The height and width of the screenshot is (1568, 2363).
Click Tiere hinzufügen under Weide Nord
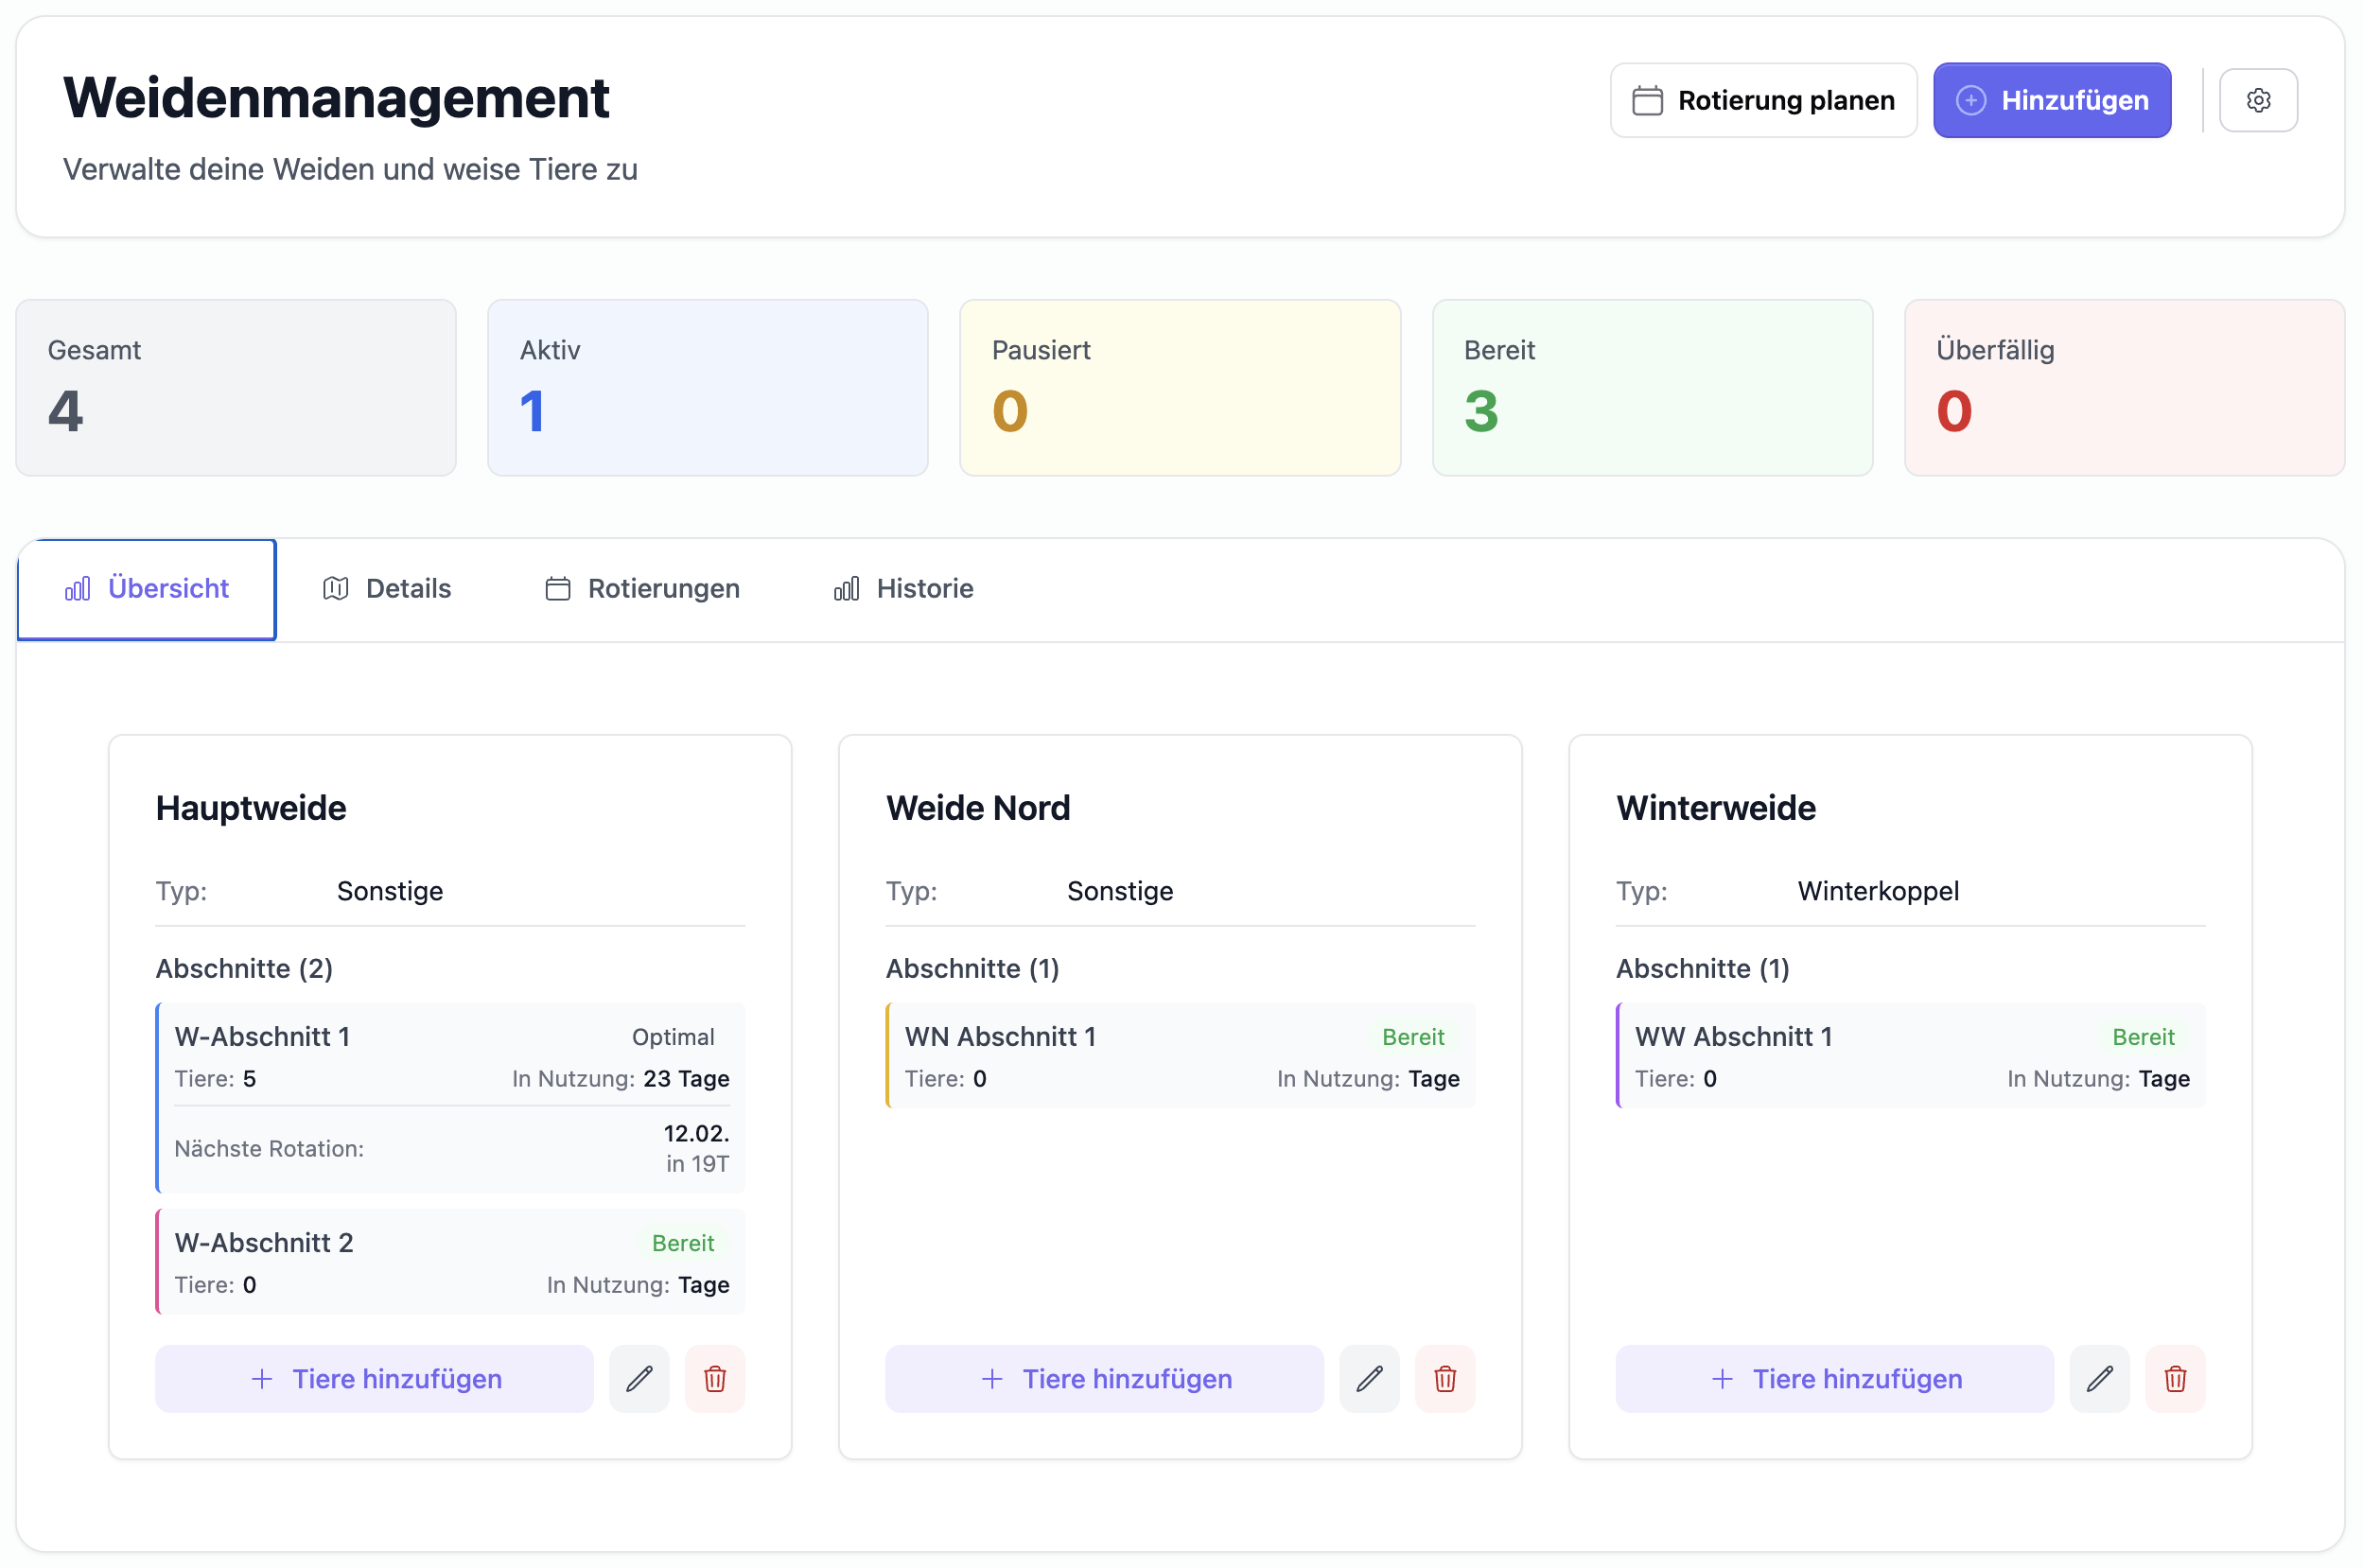[x=1104, y=1379]
